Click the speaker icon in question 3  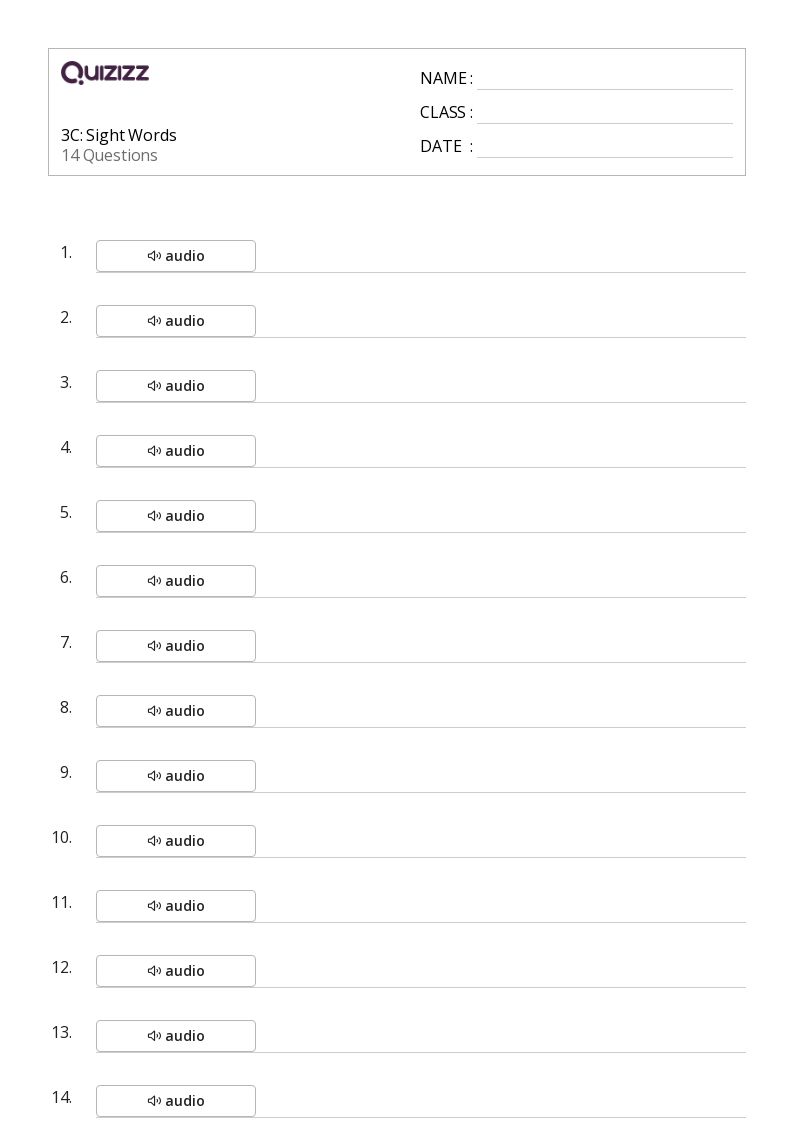(154, 386)
